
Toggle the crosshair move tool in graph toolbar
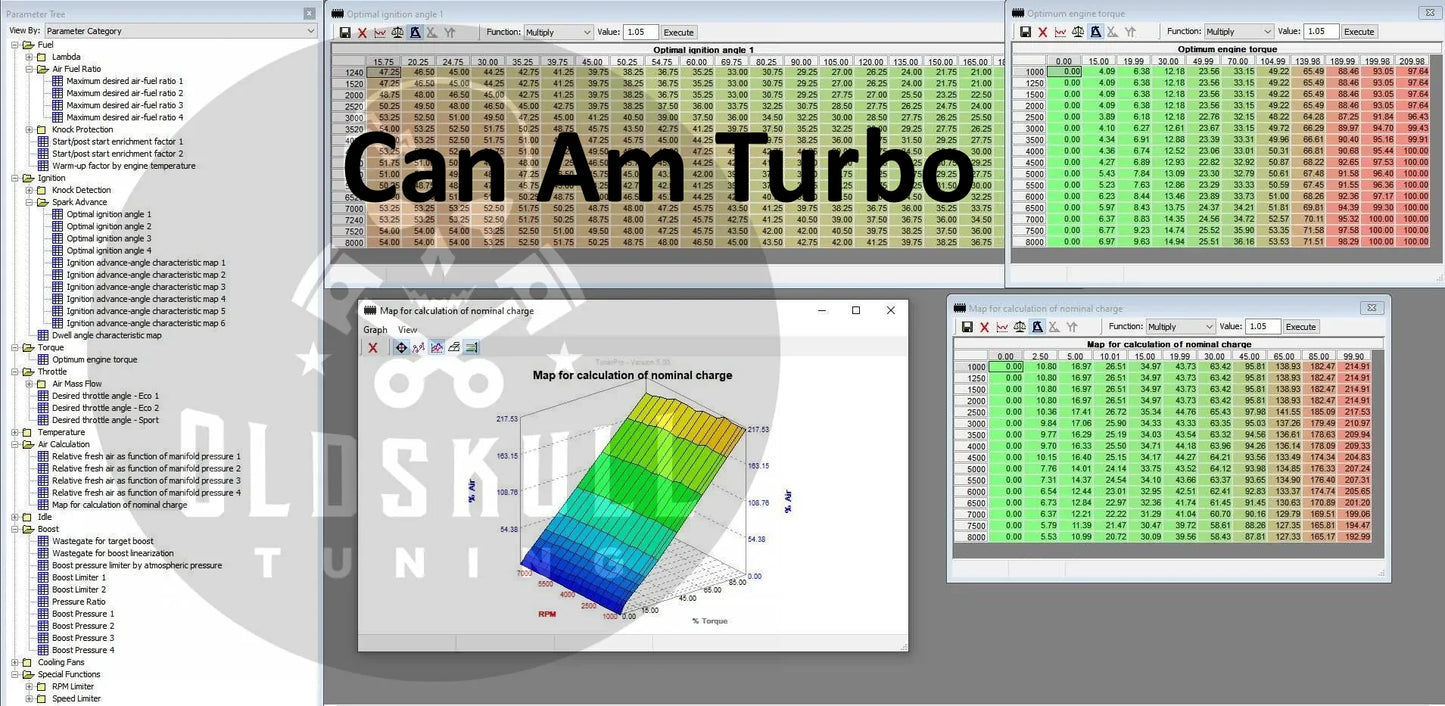coord(401,348)
